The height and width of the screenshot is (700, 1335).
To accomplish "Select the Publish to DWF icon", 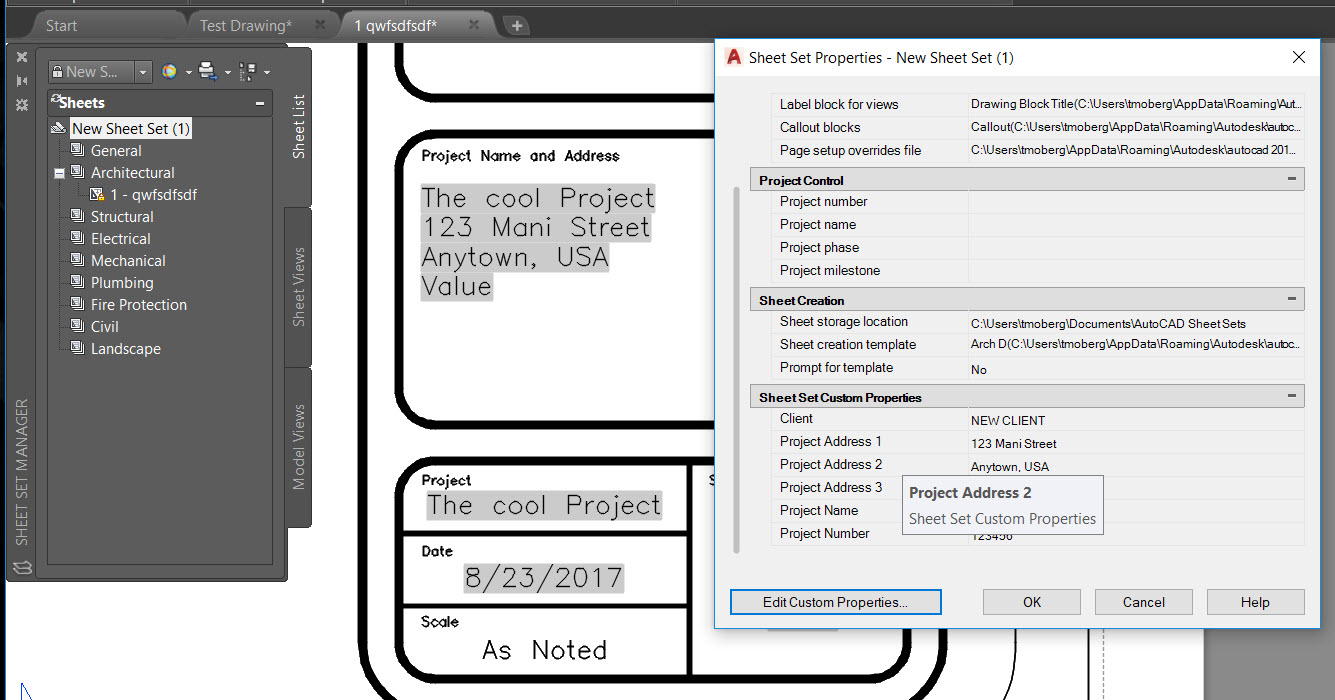I will click(x=207, y=71).
